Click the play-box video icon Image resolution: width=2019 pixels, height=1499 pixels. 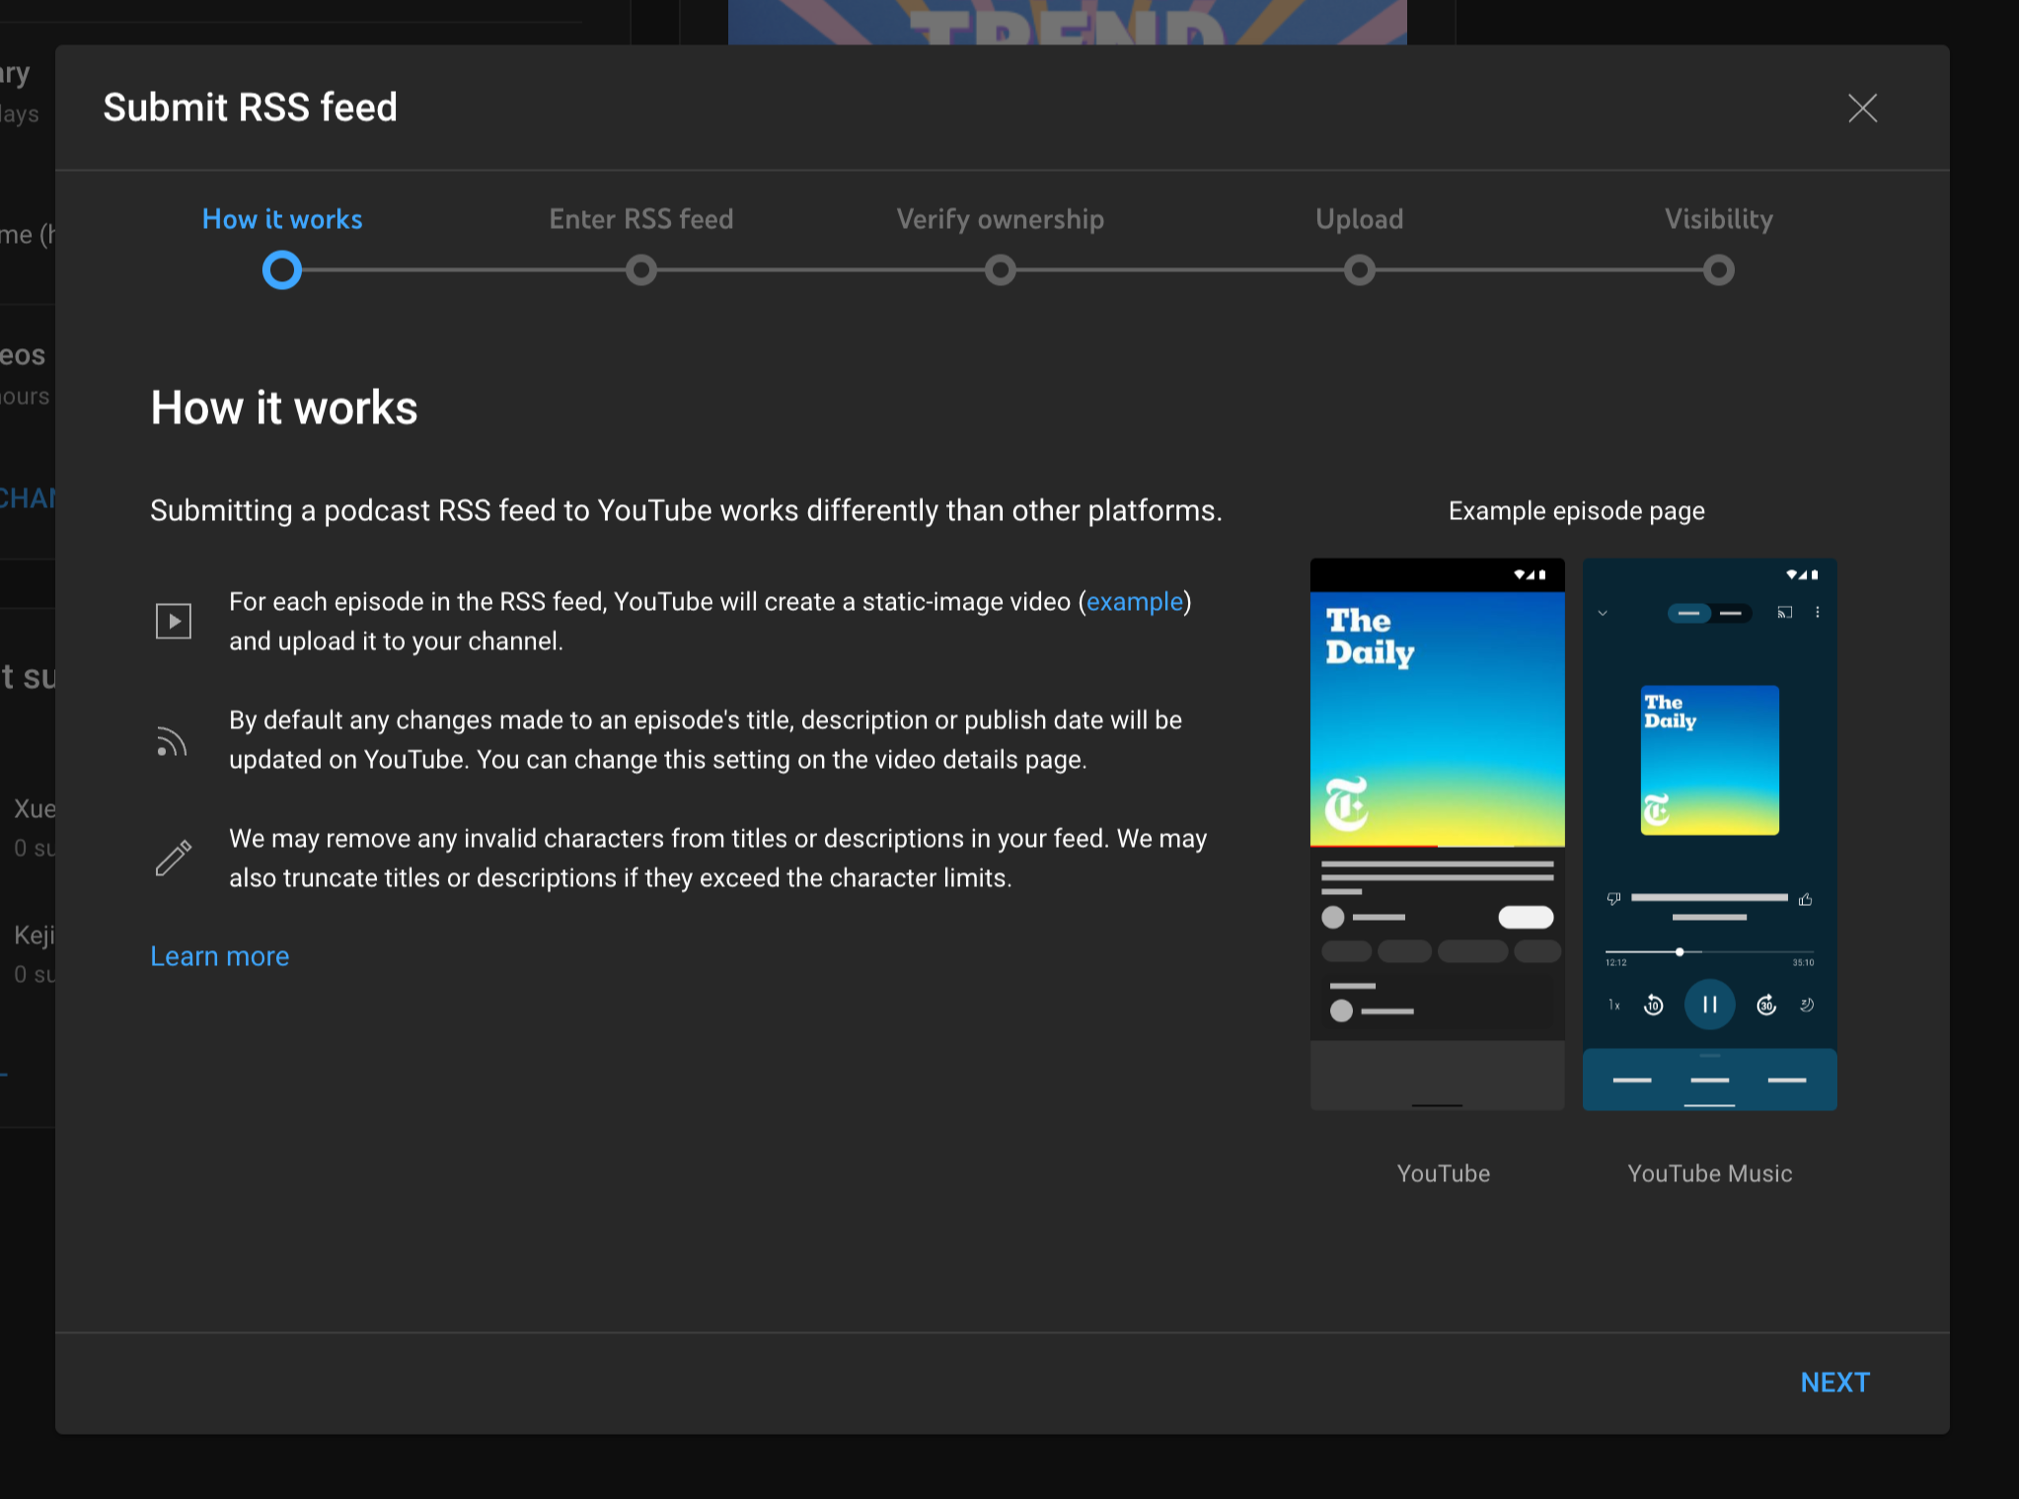coord(173,621)
